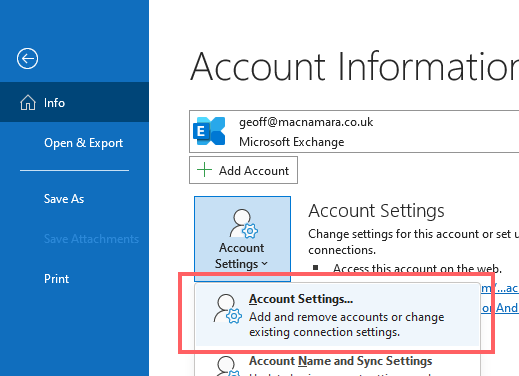519x376 pixels.
Task: Click 'Change settings for this account' description
Action: pyautogui.click(x=413, y=242)
